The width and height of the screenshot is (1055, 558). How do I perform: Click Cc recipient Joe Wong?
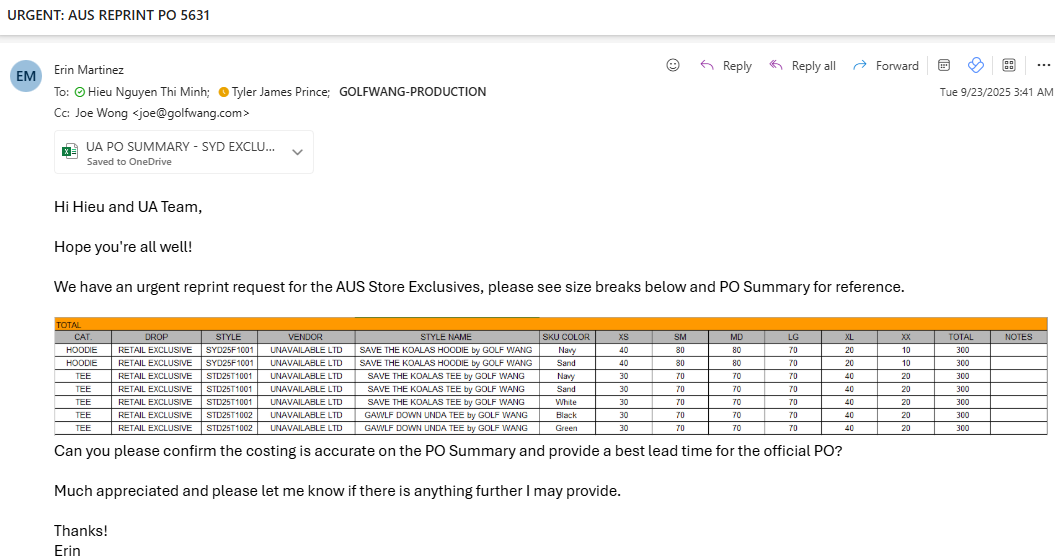point(162,113)
